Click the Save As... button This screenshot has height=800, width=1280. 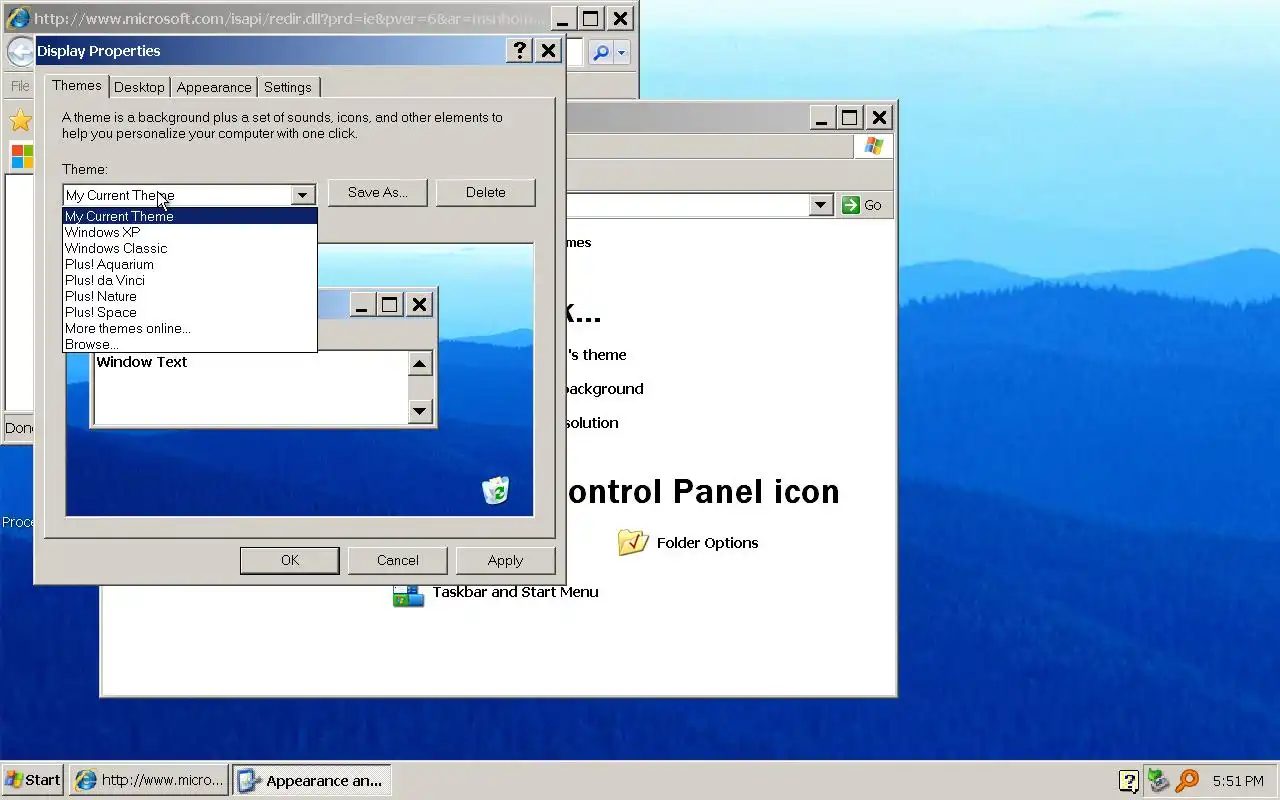pos(378,192)
